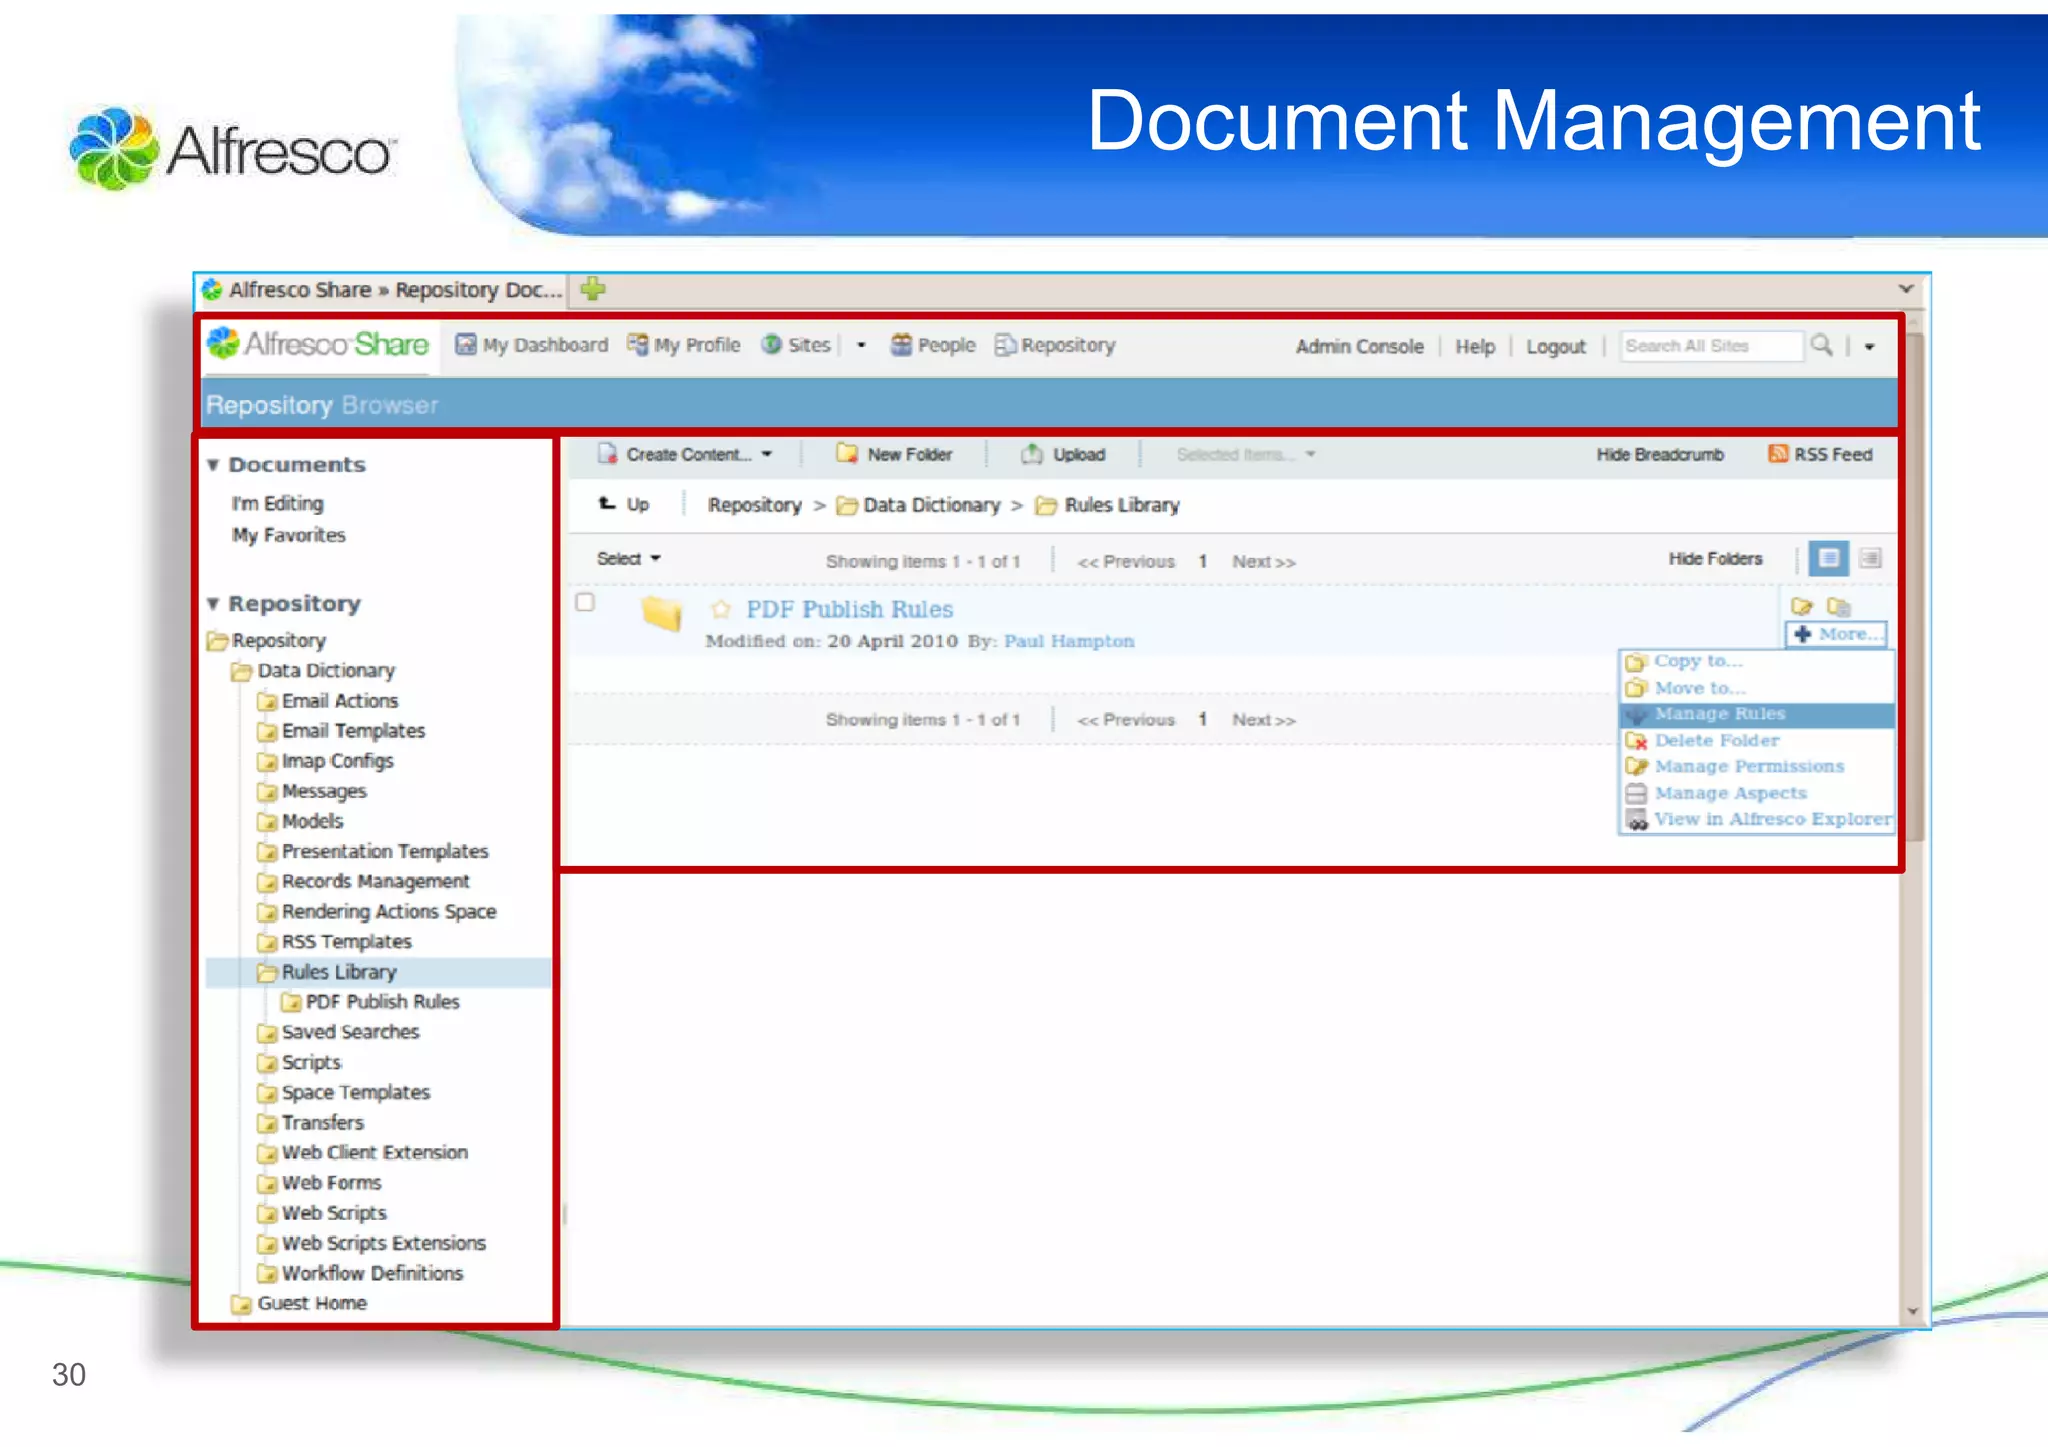
Task: Open the RSS Feed
Action: click(x=1820, y=455)
